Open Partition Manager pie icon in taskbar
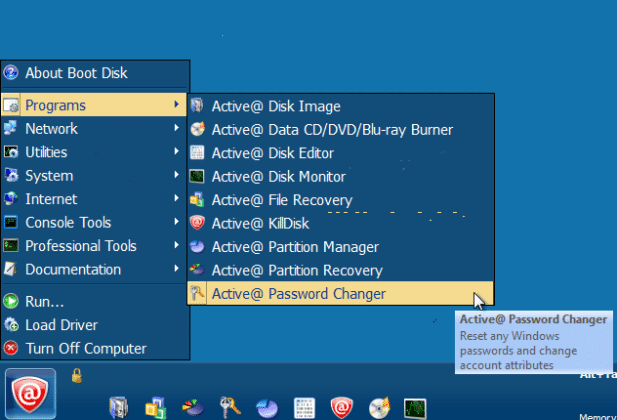 coord(267,408)
